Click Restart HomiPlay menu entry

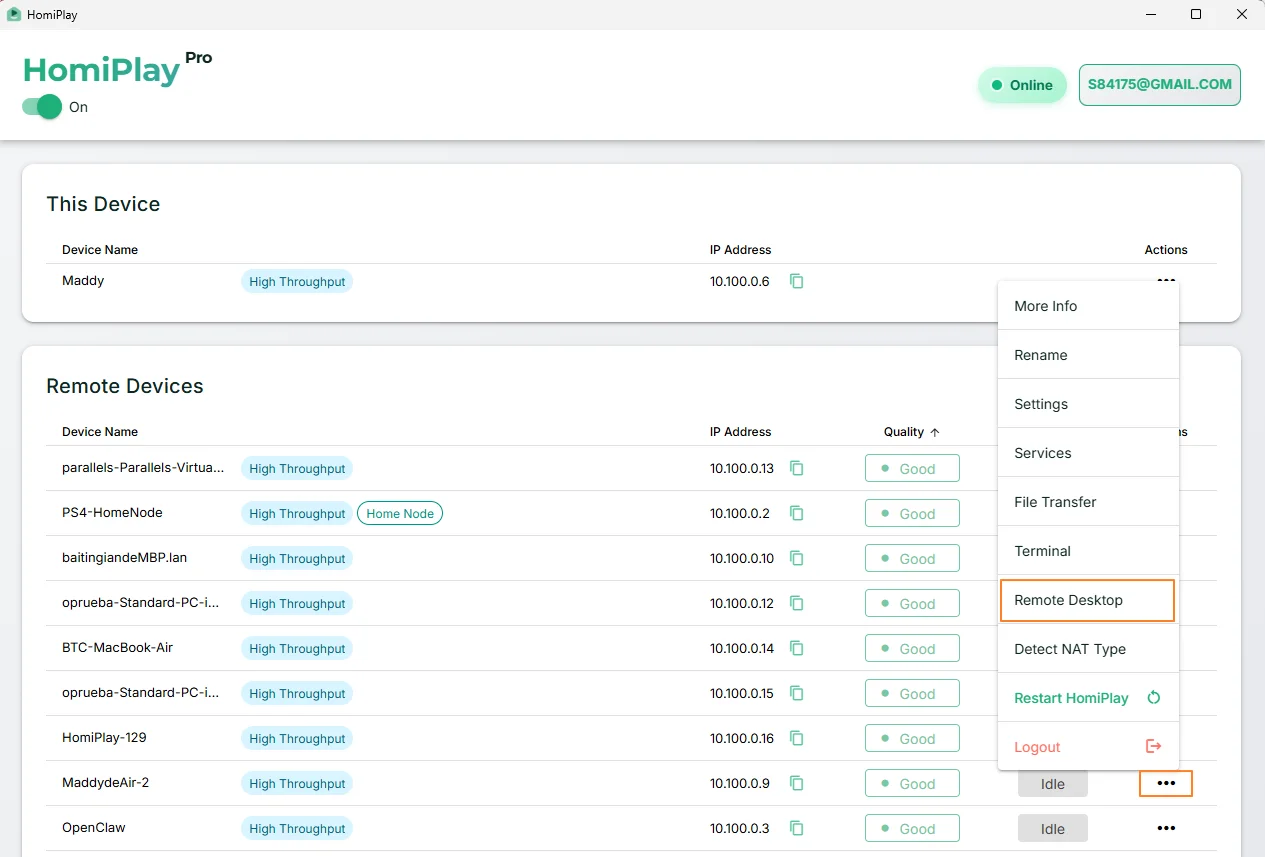[1089, 698]
